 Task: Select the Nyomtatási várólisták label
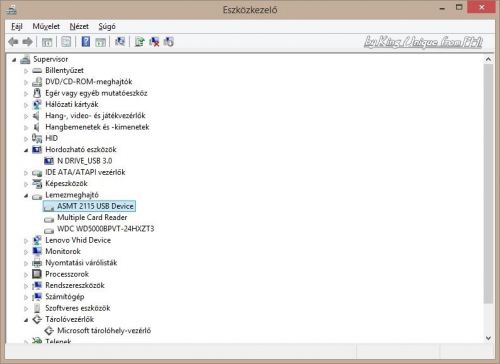[x=81, y=262]
